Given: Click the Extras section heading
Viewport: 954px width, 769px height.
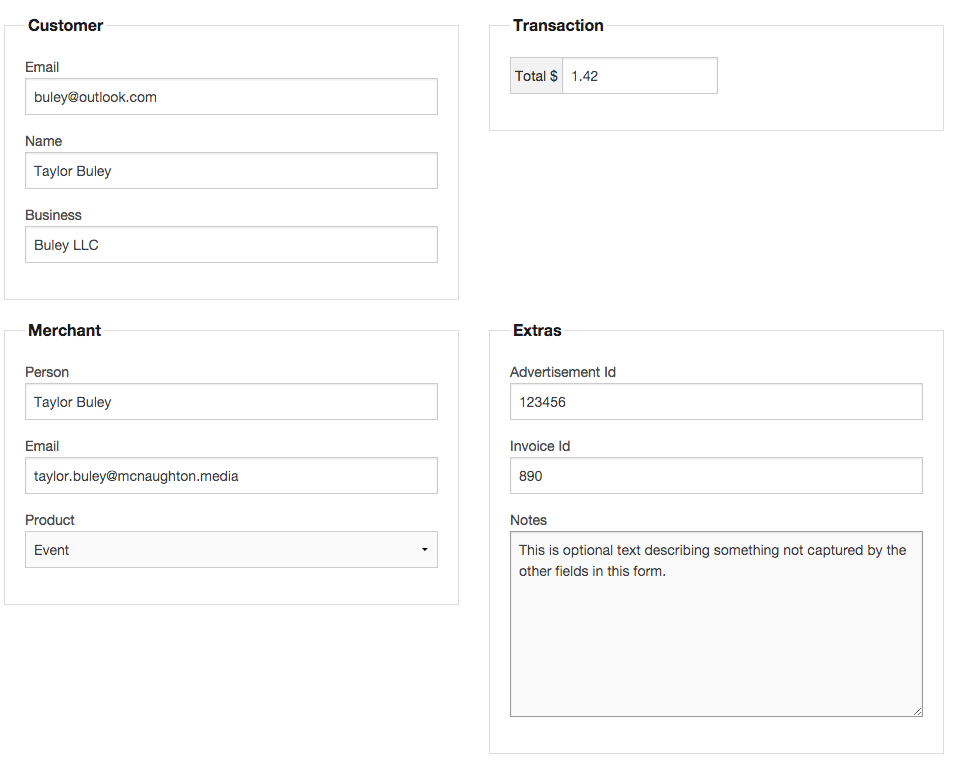Looking at the screenshot, I should 537,331.
